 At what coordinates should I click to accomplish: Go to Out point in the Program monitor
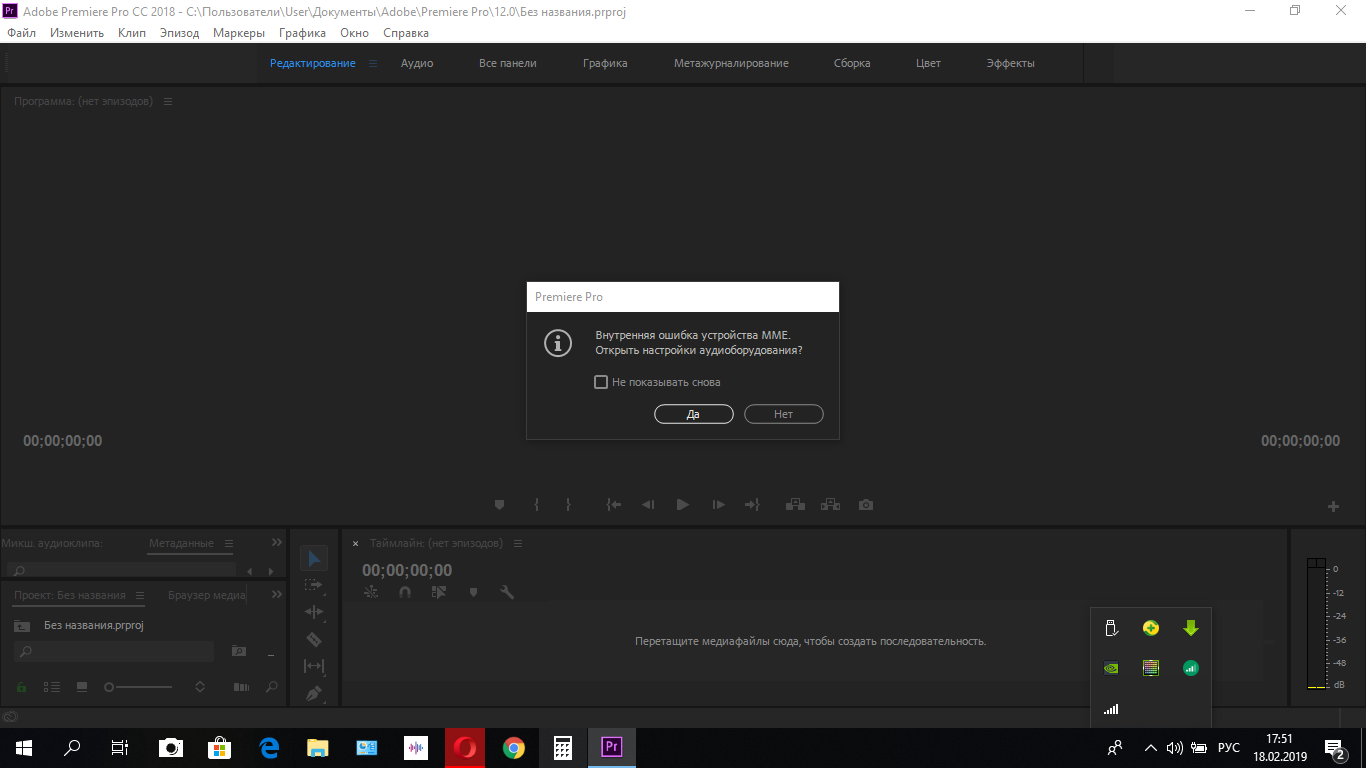(752, 505)
